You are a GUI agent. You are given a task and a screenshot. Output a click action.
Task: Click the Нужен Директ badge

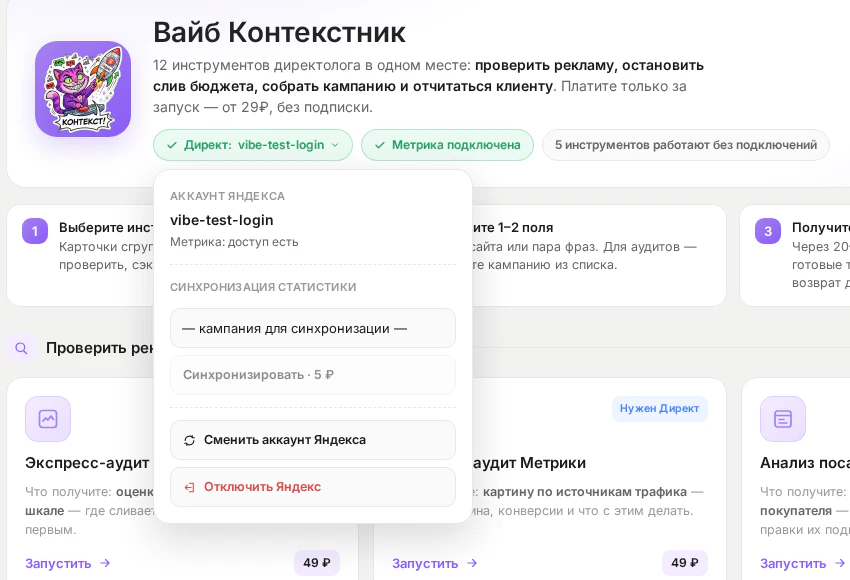[x=660, y=409]
